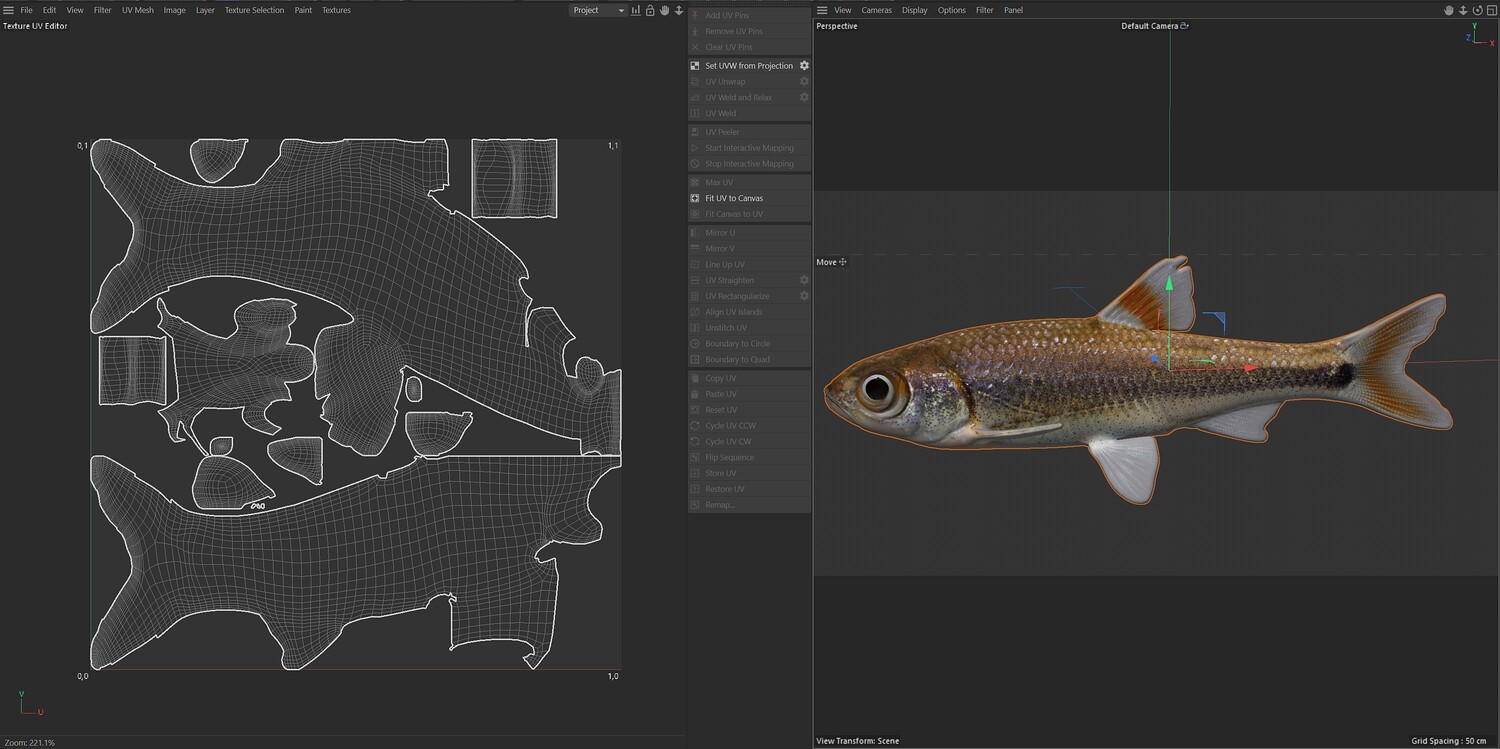Open the Cameras menu
1500x749 pixels.
point(877,10)
